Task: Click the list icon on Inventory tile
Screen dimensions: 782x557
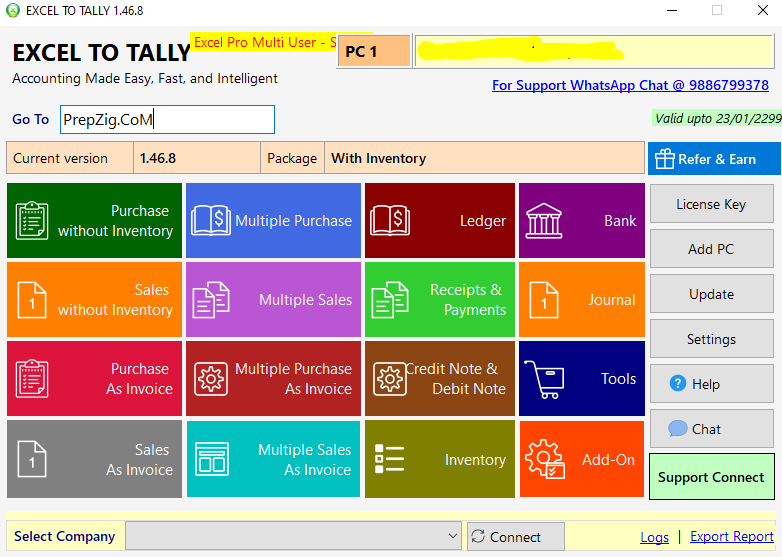Action: coord(389,458)
